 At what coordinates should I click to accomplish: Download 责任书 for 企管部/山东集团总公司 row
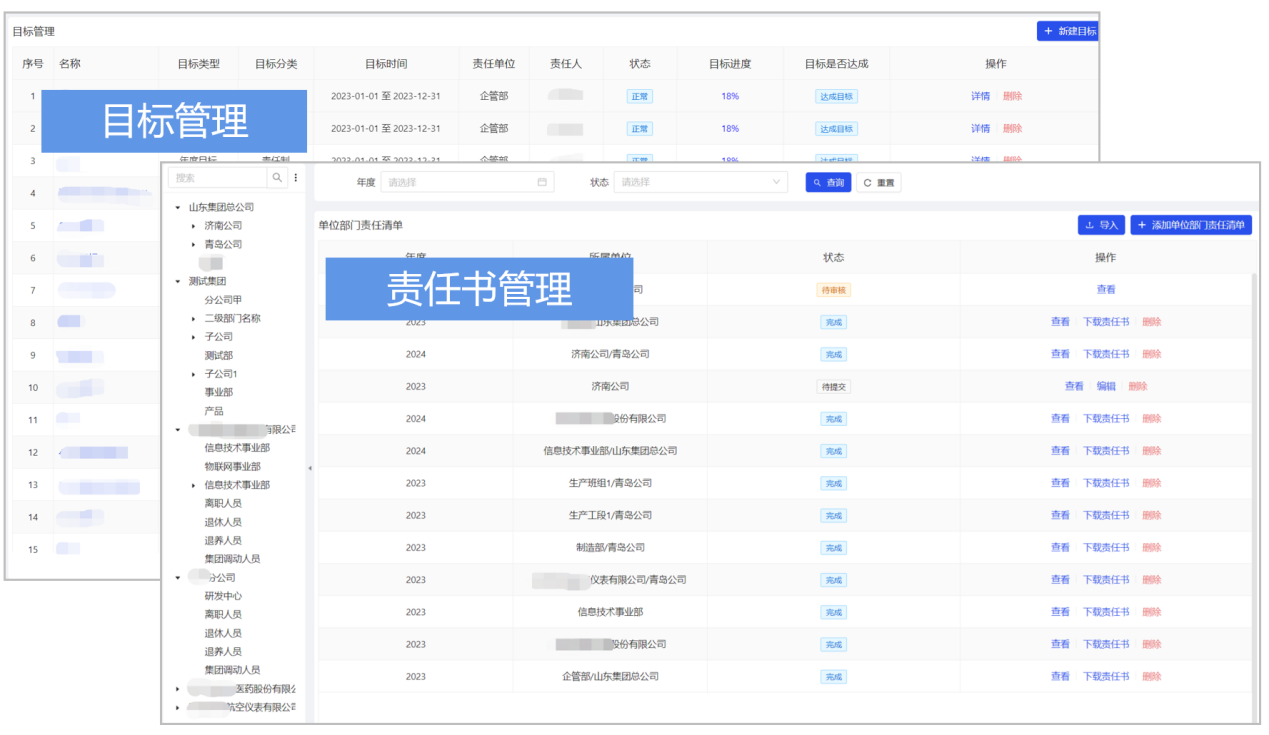[x=1106, y=677]
